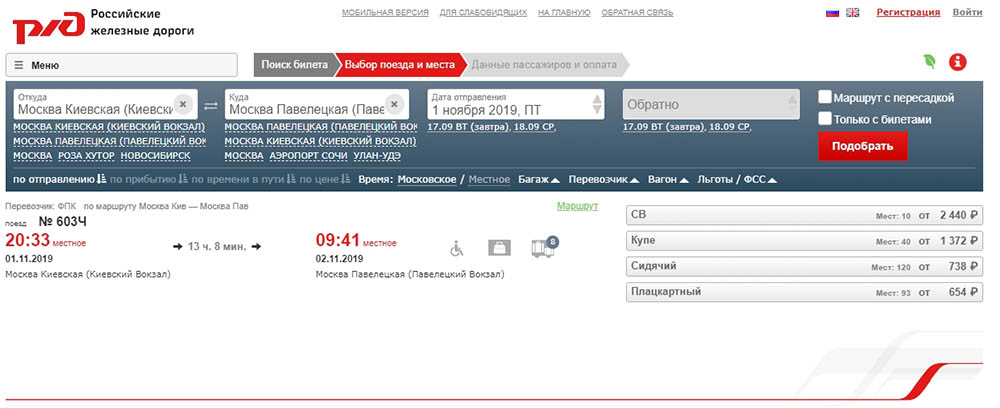The width and height of the screenshot is (1000, 408).
Task: Expand the Багаж filter
Action: [538, 179]
